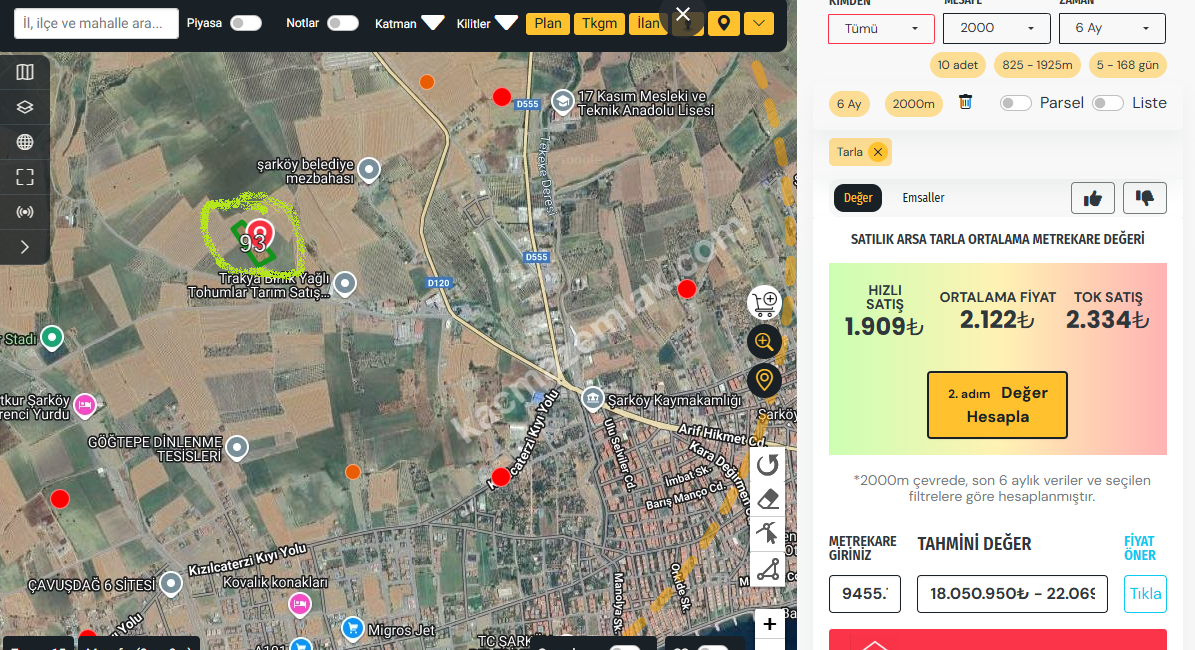
Task: Turn on the Parsel switch
Action: coord(1015,103)
